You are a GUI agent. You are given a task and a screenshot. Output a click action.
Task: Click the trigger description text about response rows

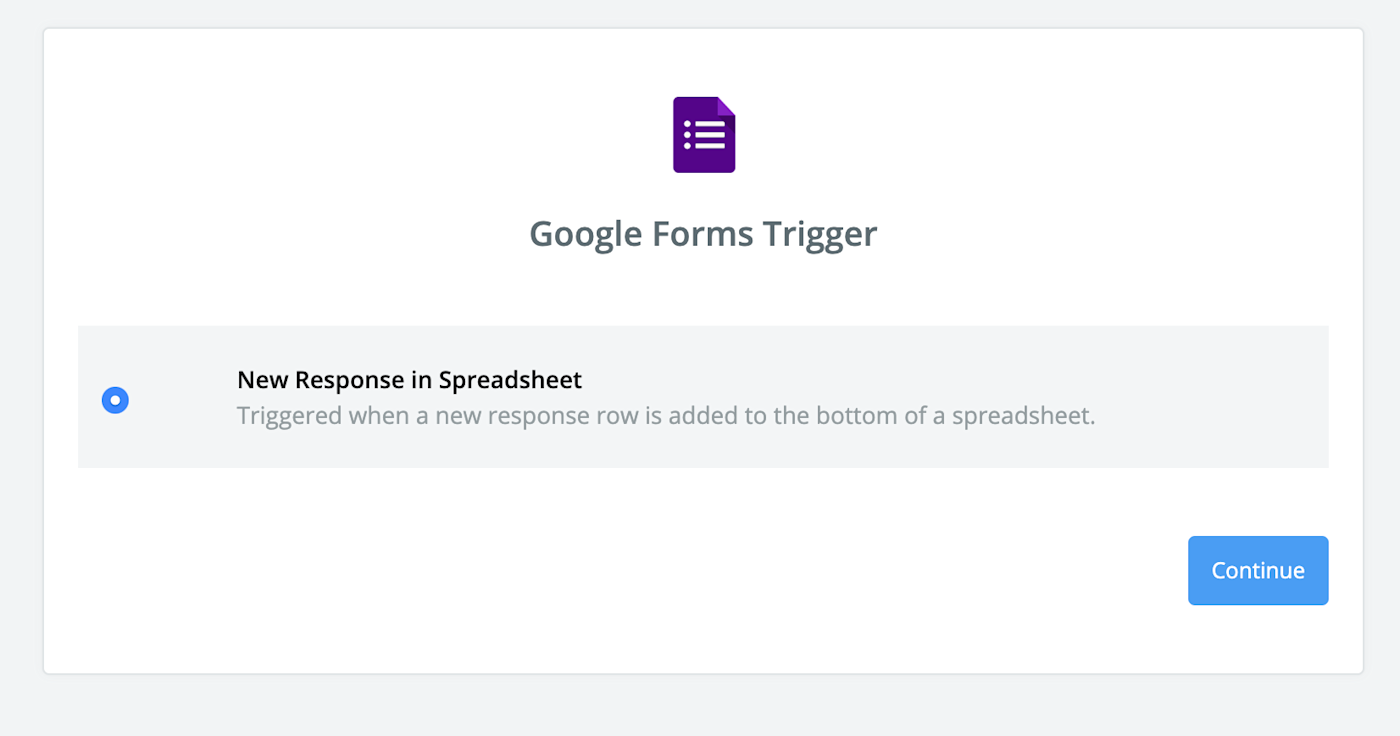coord(665,415)
